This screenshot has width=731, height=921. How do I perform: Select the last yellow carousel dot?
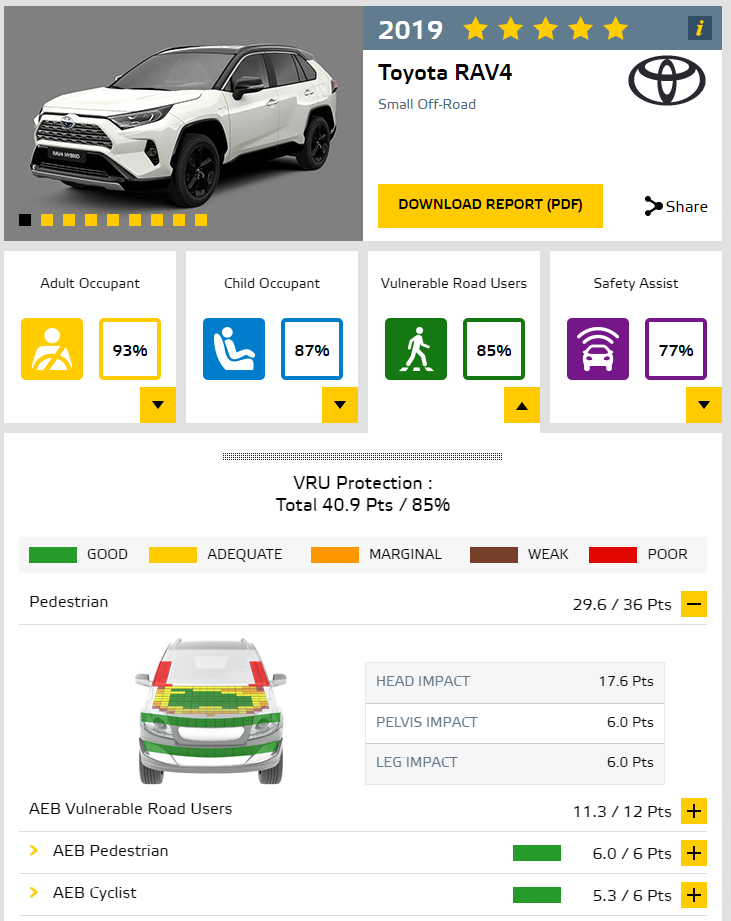[x=201, y=220]
